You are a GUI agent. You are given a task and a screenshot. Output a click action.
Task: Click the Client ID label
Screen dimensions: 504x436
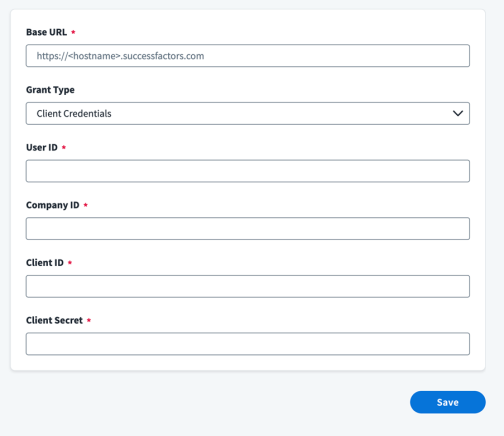[45, 263]
